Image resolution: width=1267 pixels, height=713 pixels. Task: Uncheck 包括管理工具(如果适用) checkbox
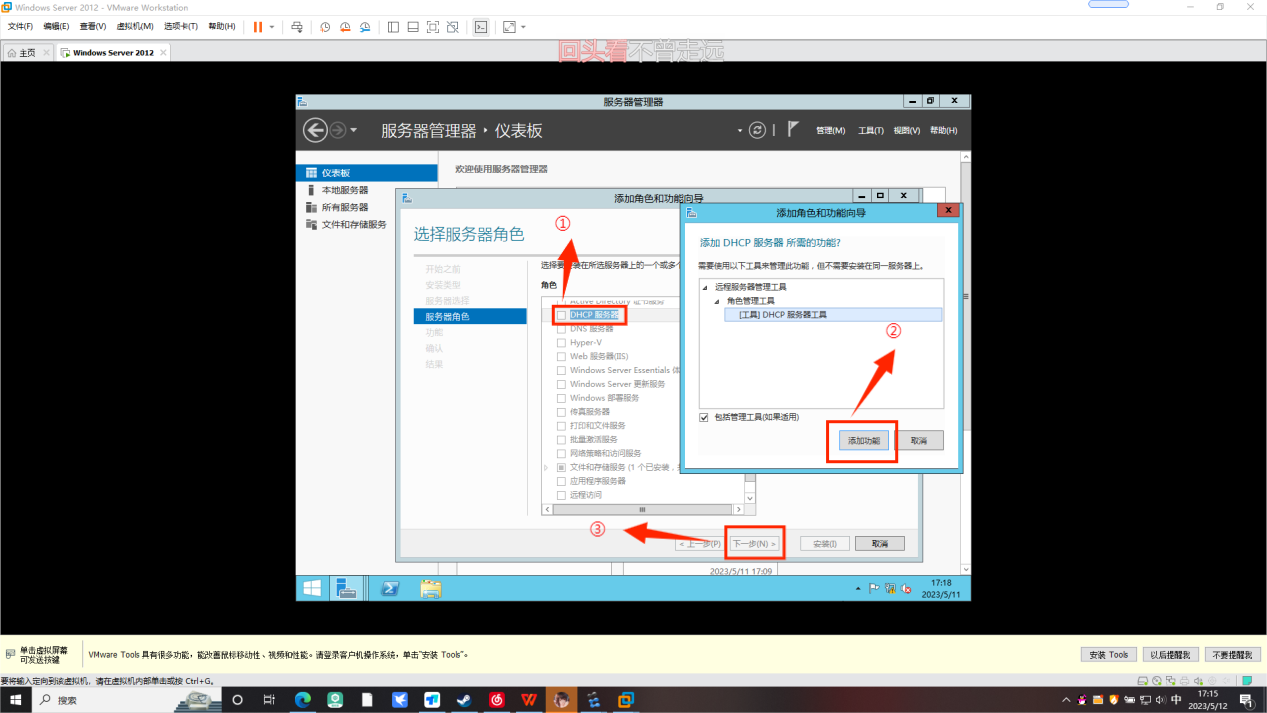coord(704,417)
